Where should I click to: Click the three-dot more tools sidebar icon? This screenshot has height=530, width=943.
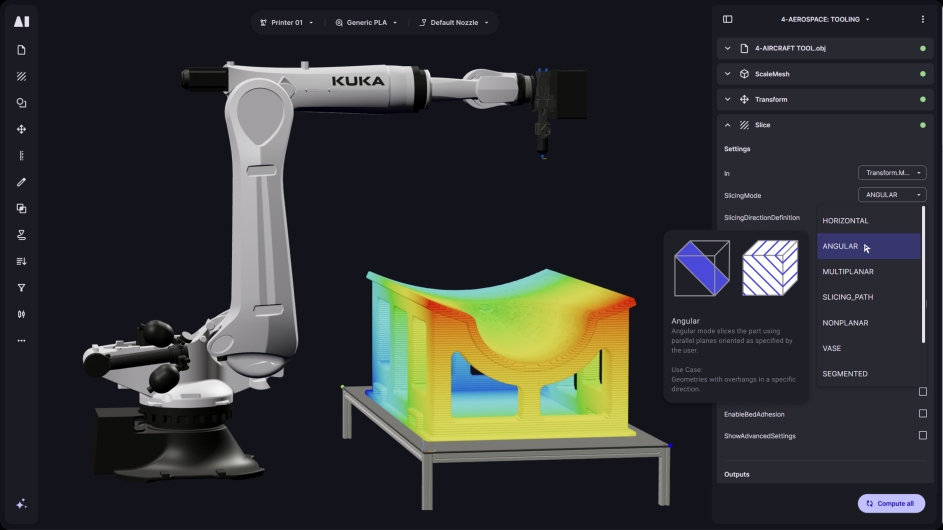21,341
